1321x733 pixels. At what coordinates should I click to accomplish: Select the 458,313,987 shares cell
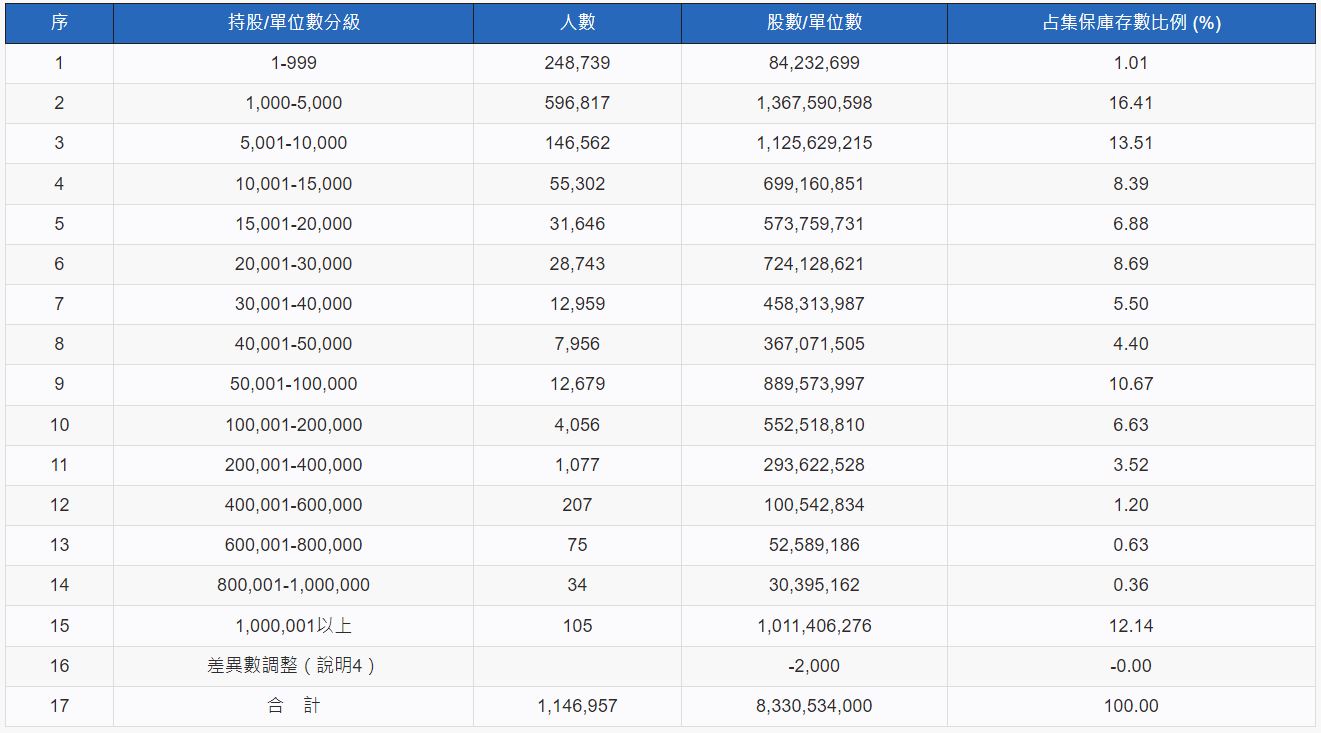point(814,304)
